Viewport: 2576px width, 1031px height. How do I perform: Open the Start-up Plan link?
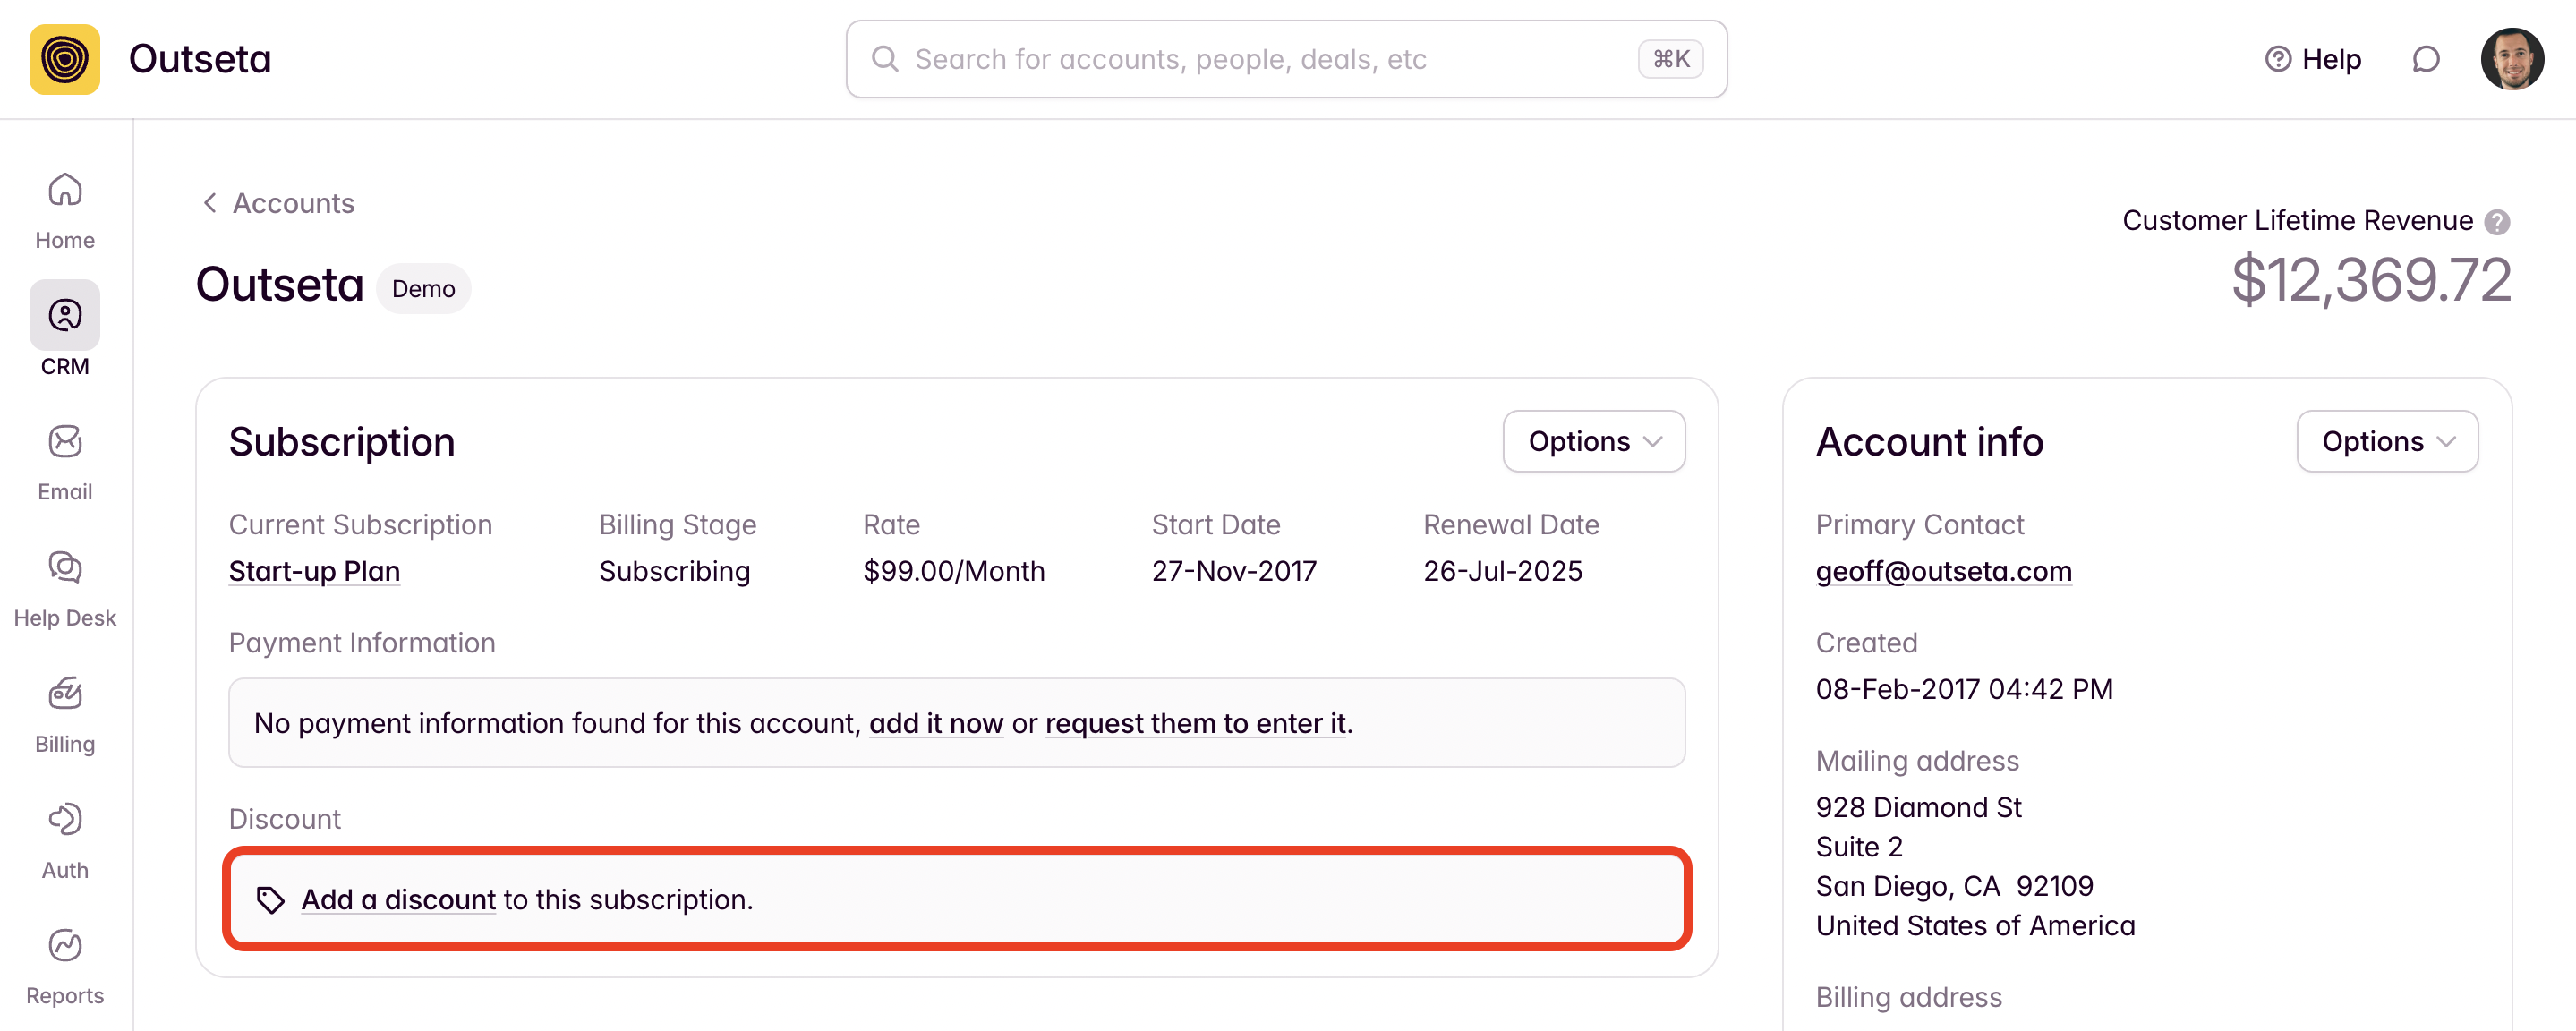click(314, 571)
